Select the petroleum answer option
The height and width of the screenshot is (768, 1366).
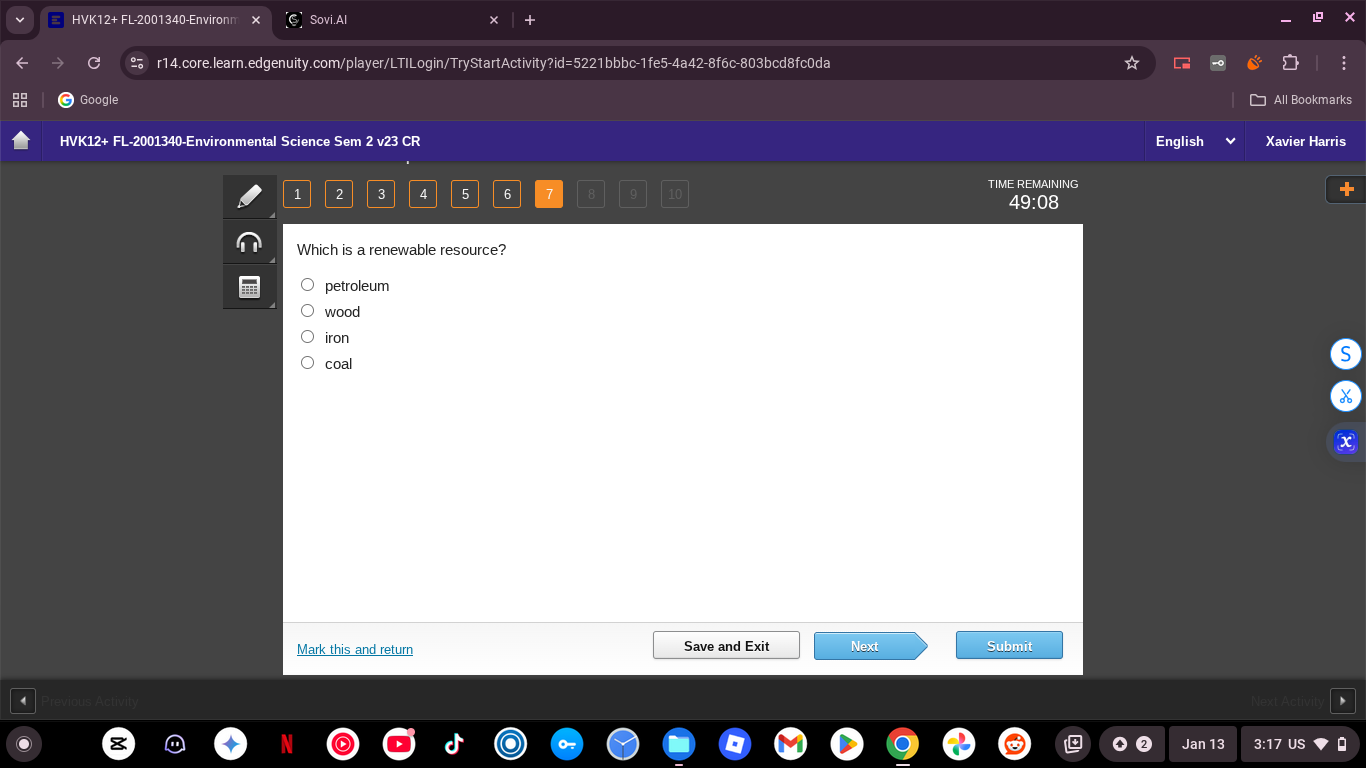(x=308, y=285)
